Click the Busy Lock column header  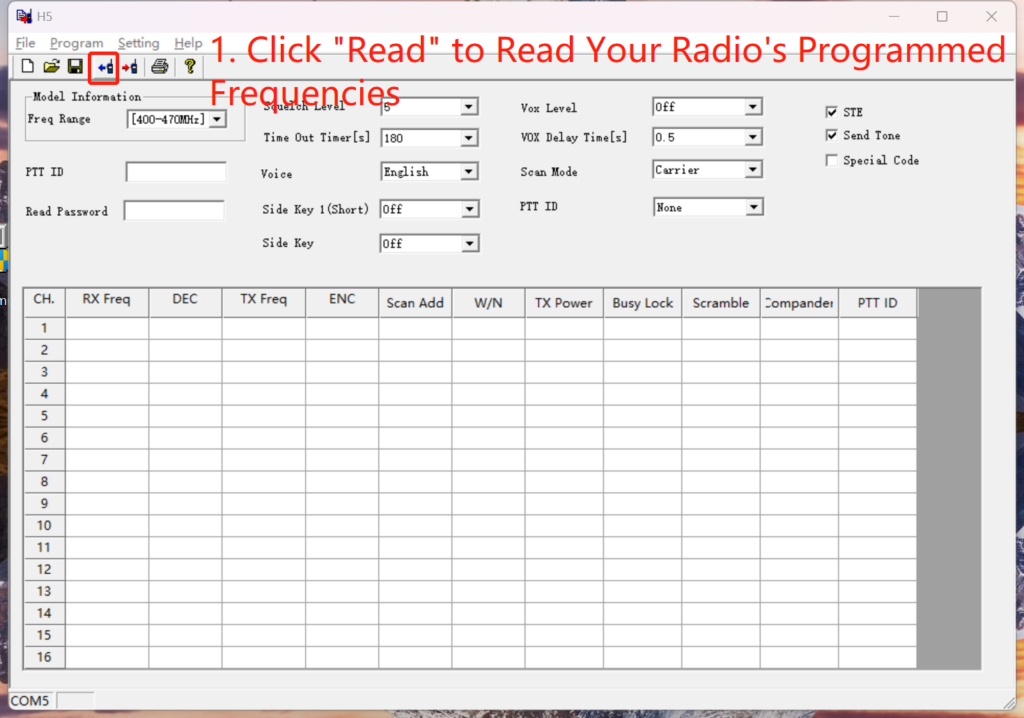642,302
